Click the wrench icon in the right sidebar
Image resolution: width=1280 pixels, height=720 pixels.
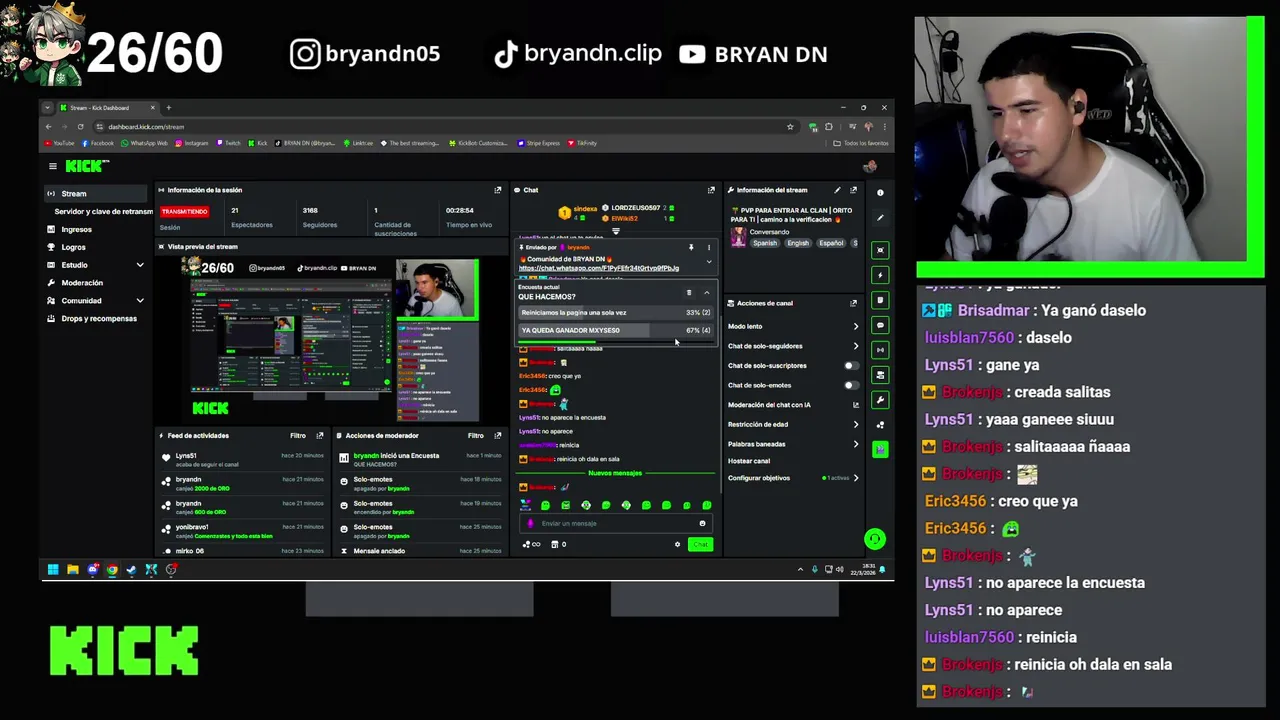(x=880, y=400)
